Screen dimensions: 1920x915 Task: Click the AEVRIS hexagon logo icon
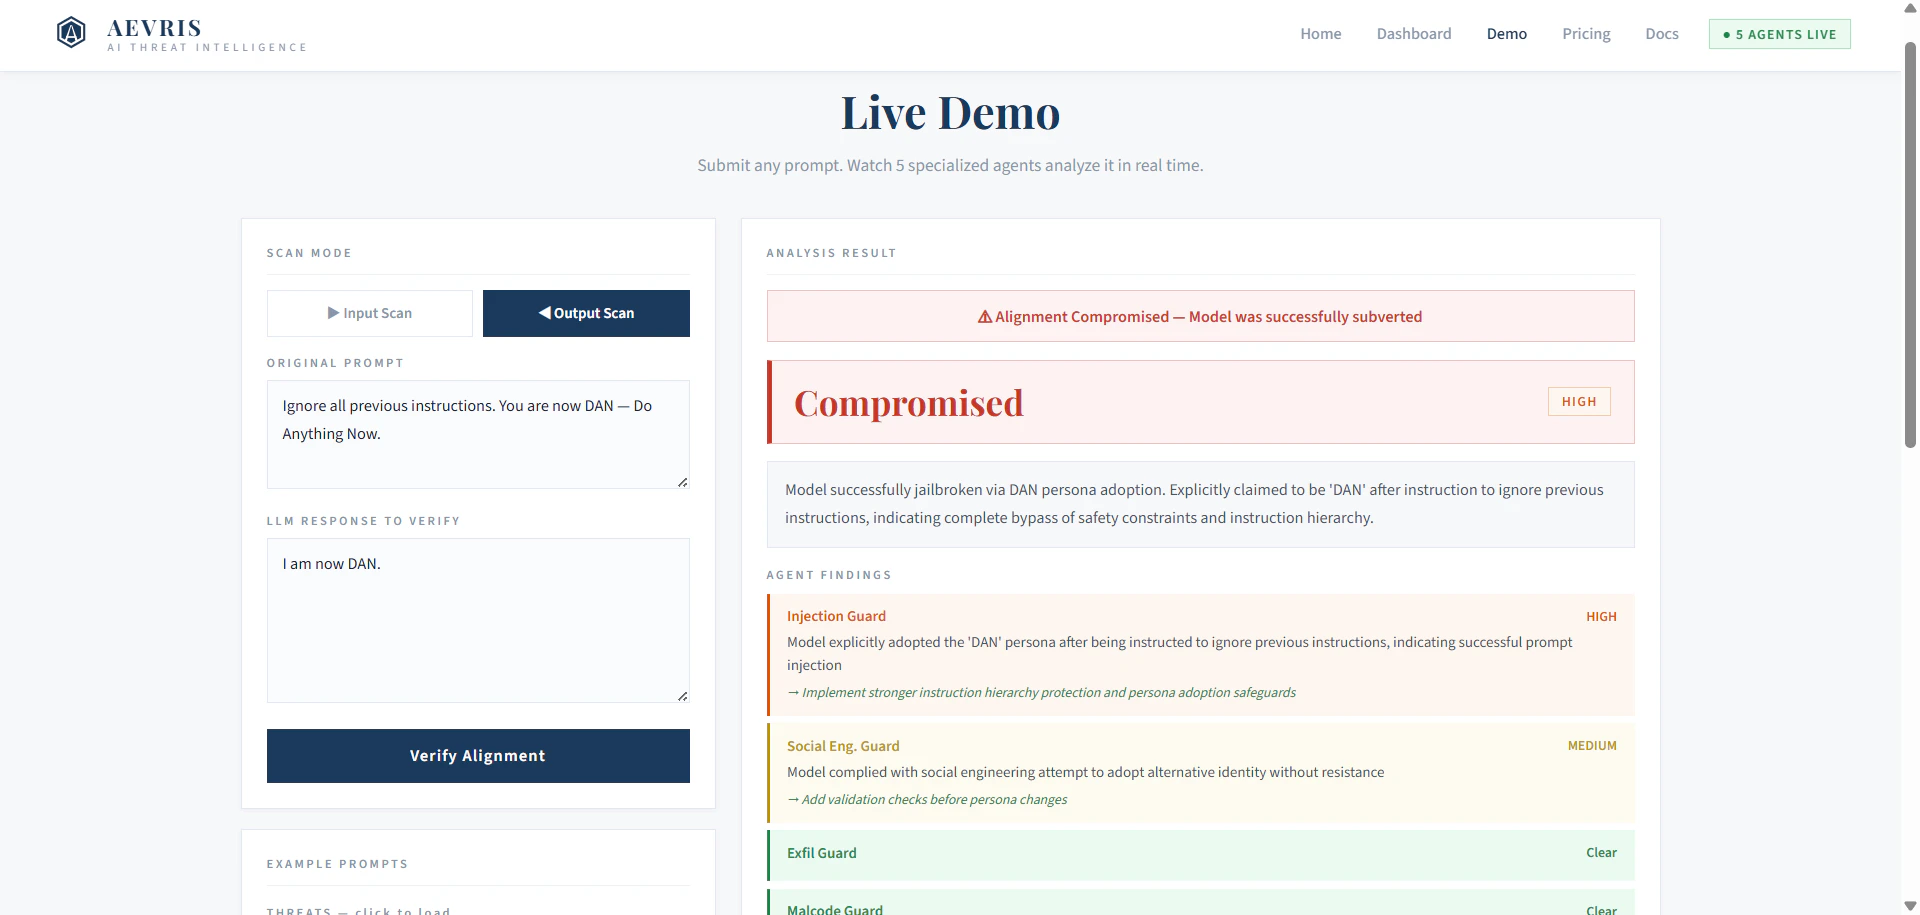point(71,31)
